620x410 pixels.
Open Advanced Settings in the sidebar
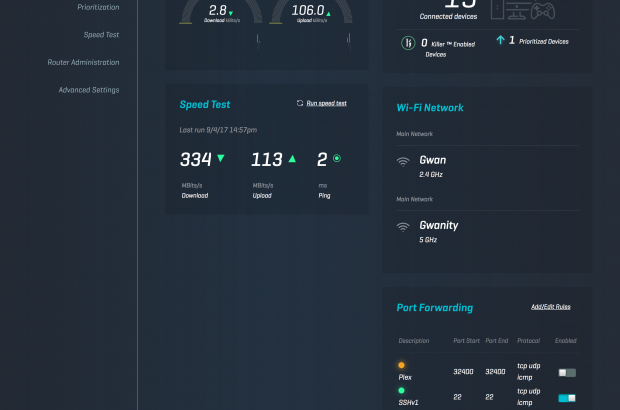click(x=88, y=90)
